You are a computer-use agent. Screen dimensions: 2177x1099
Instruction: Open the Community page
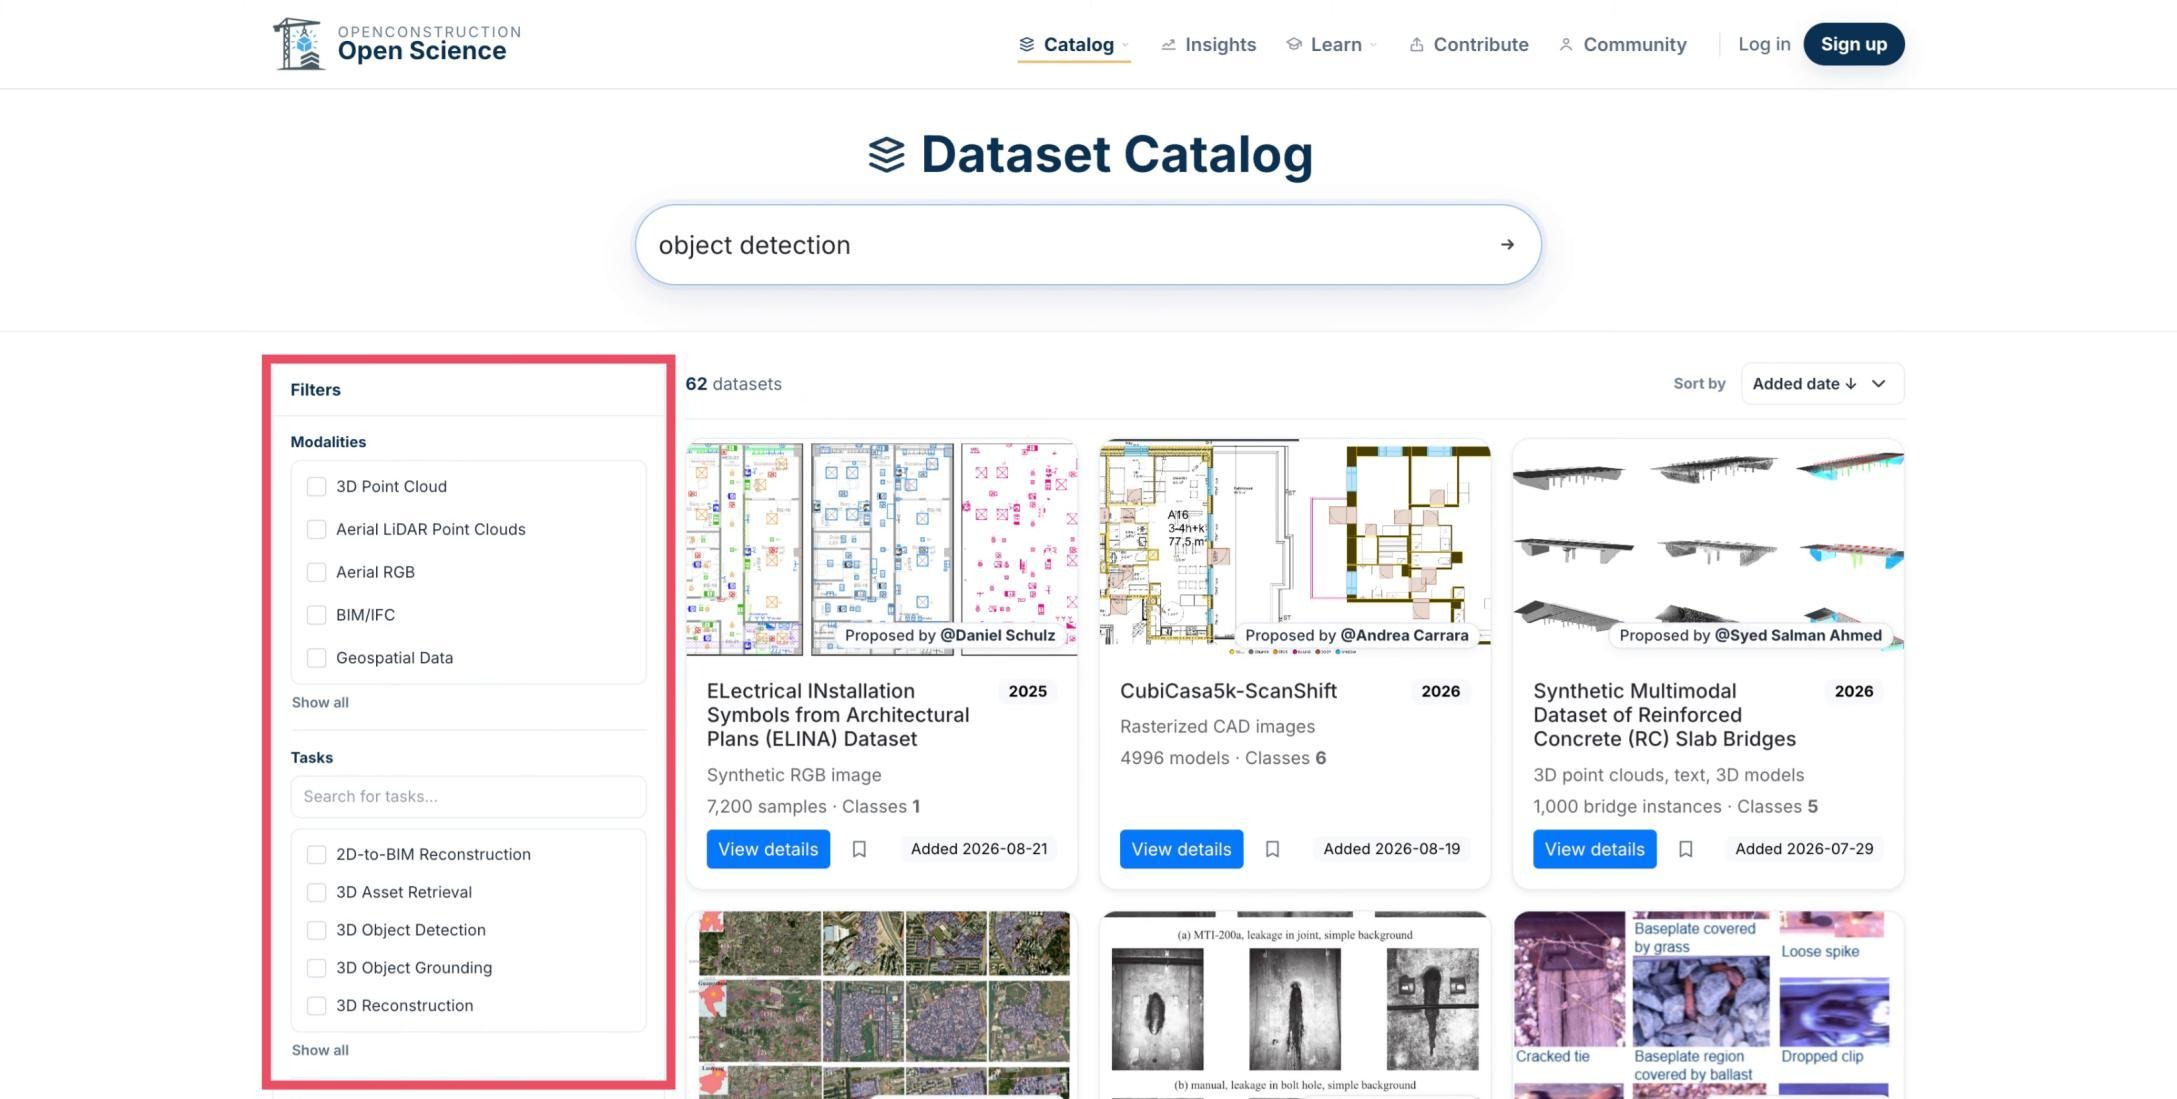pos(1622,44)
